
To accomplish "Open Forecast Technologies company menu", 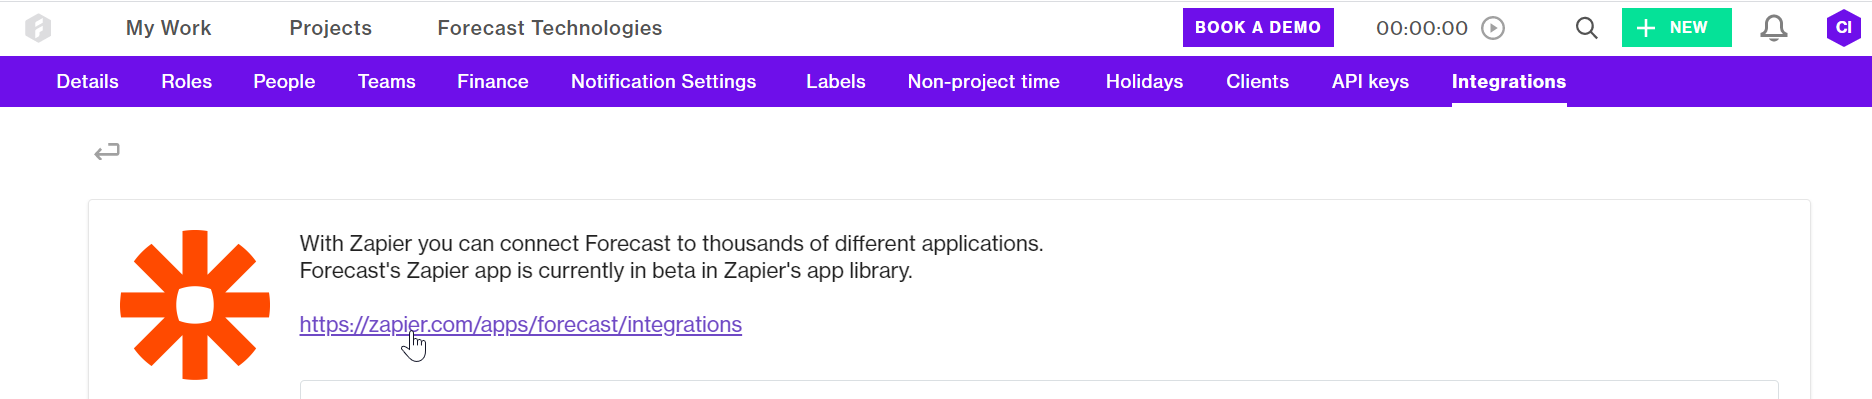I will click(550, 28).
